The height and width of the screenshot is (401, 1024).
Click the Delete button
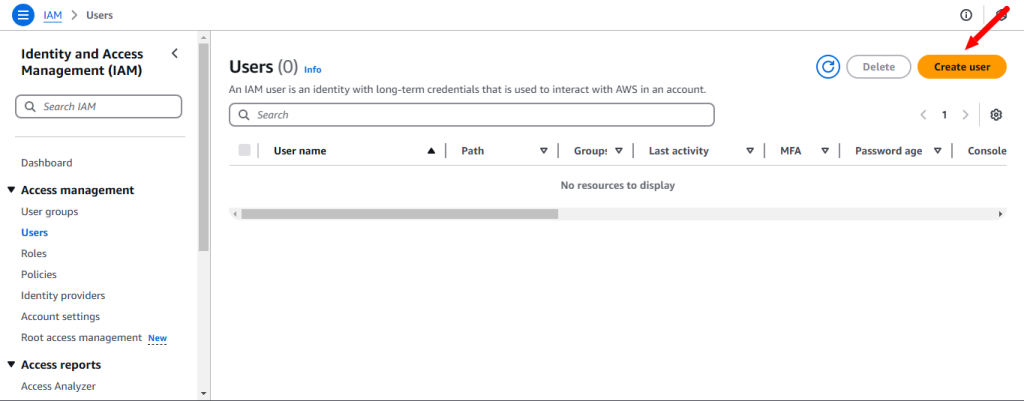(878, 67)
